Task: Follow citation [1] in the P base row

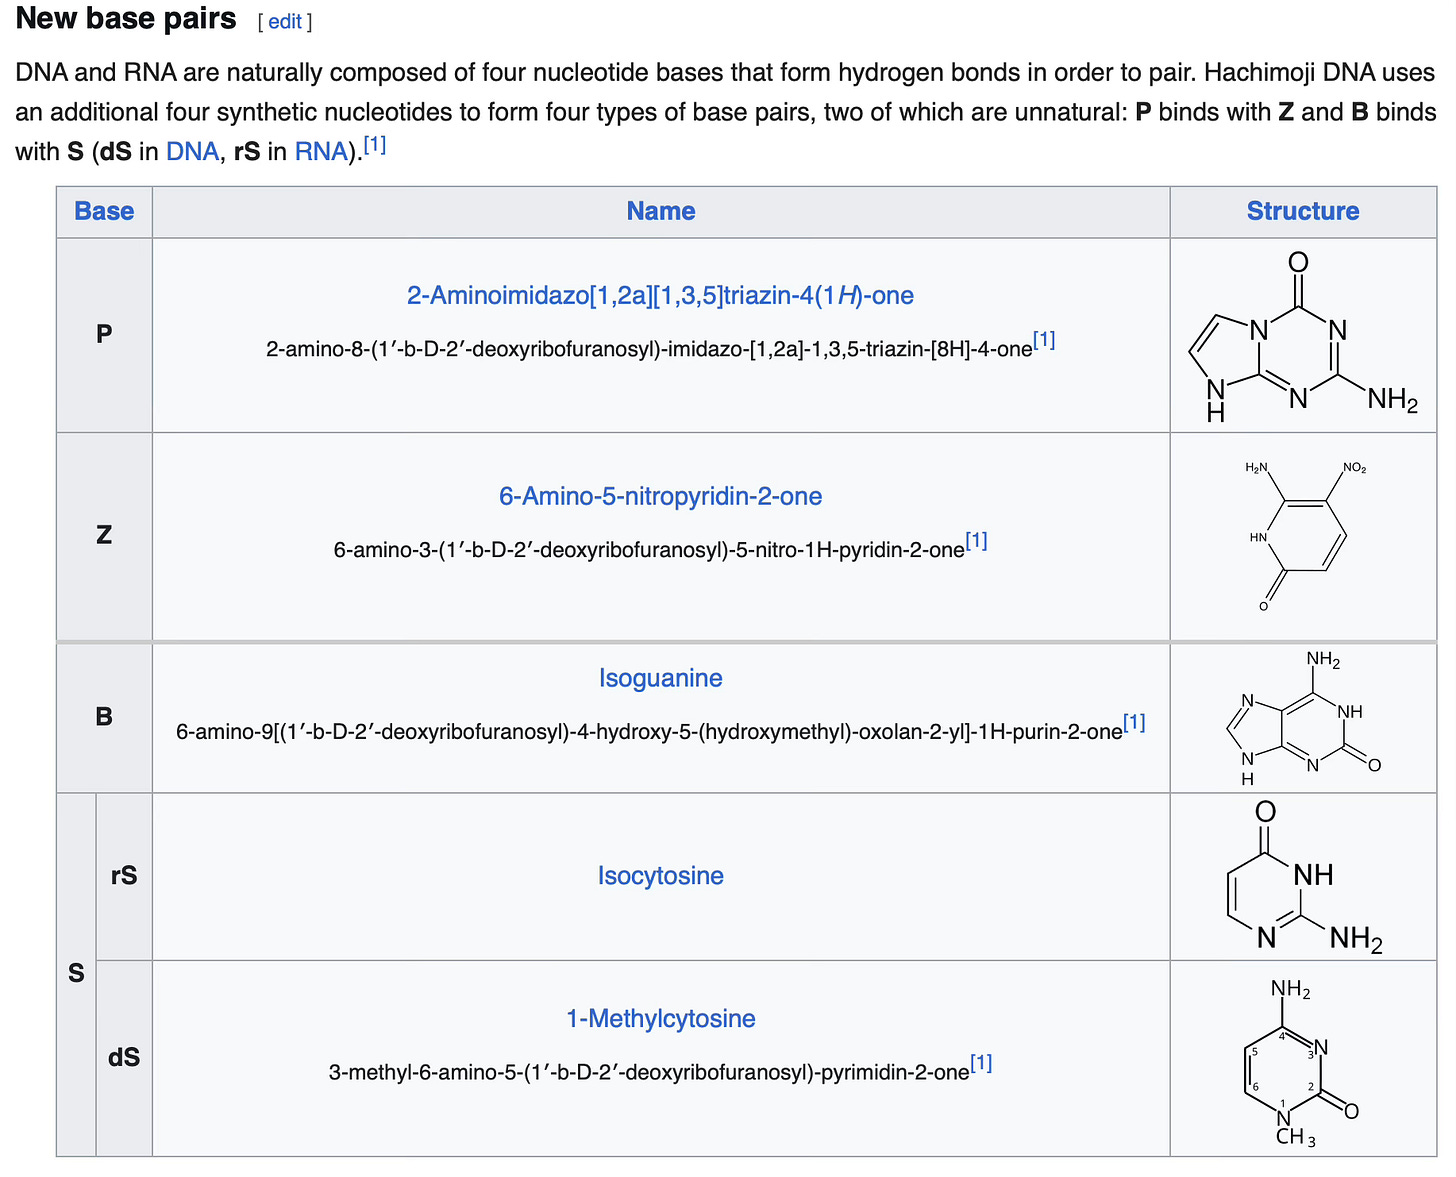Action: point(1044,340)
